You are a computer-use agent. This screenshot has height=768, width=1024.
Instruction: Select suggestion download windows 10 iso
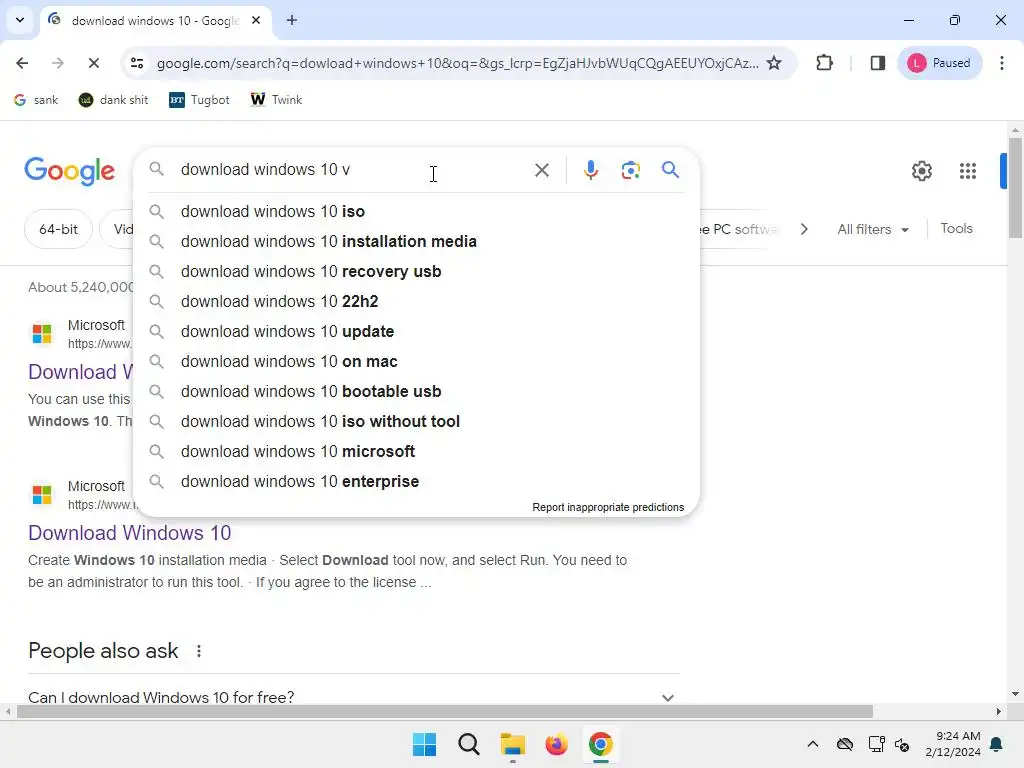tap(416, 212)
